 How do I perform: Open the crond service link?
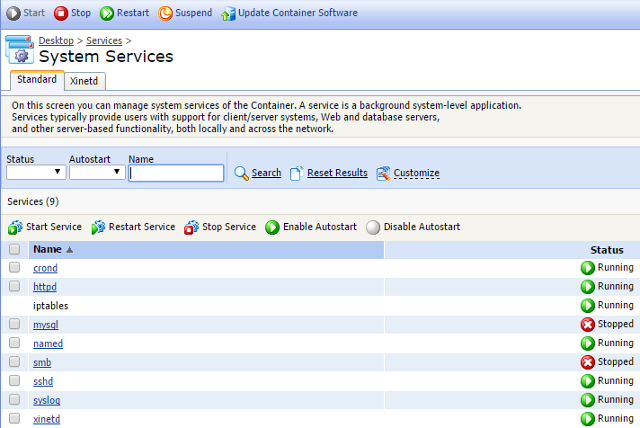coord(45,268)
